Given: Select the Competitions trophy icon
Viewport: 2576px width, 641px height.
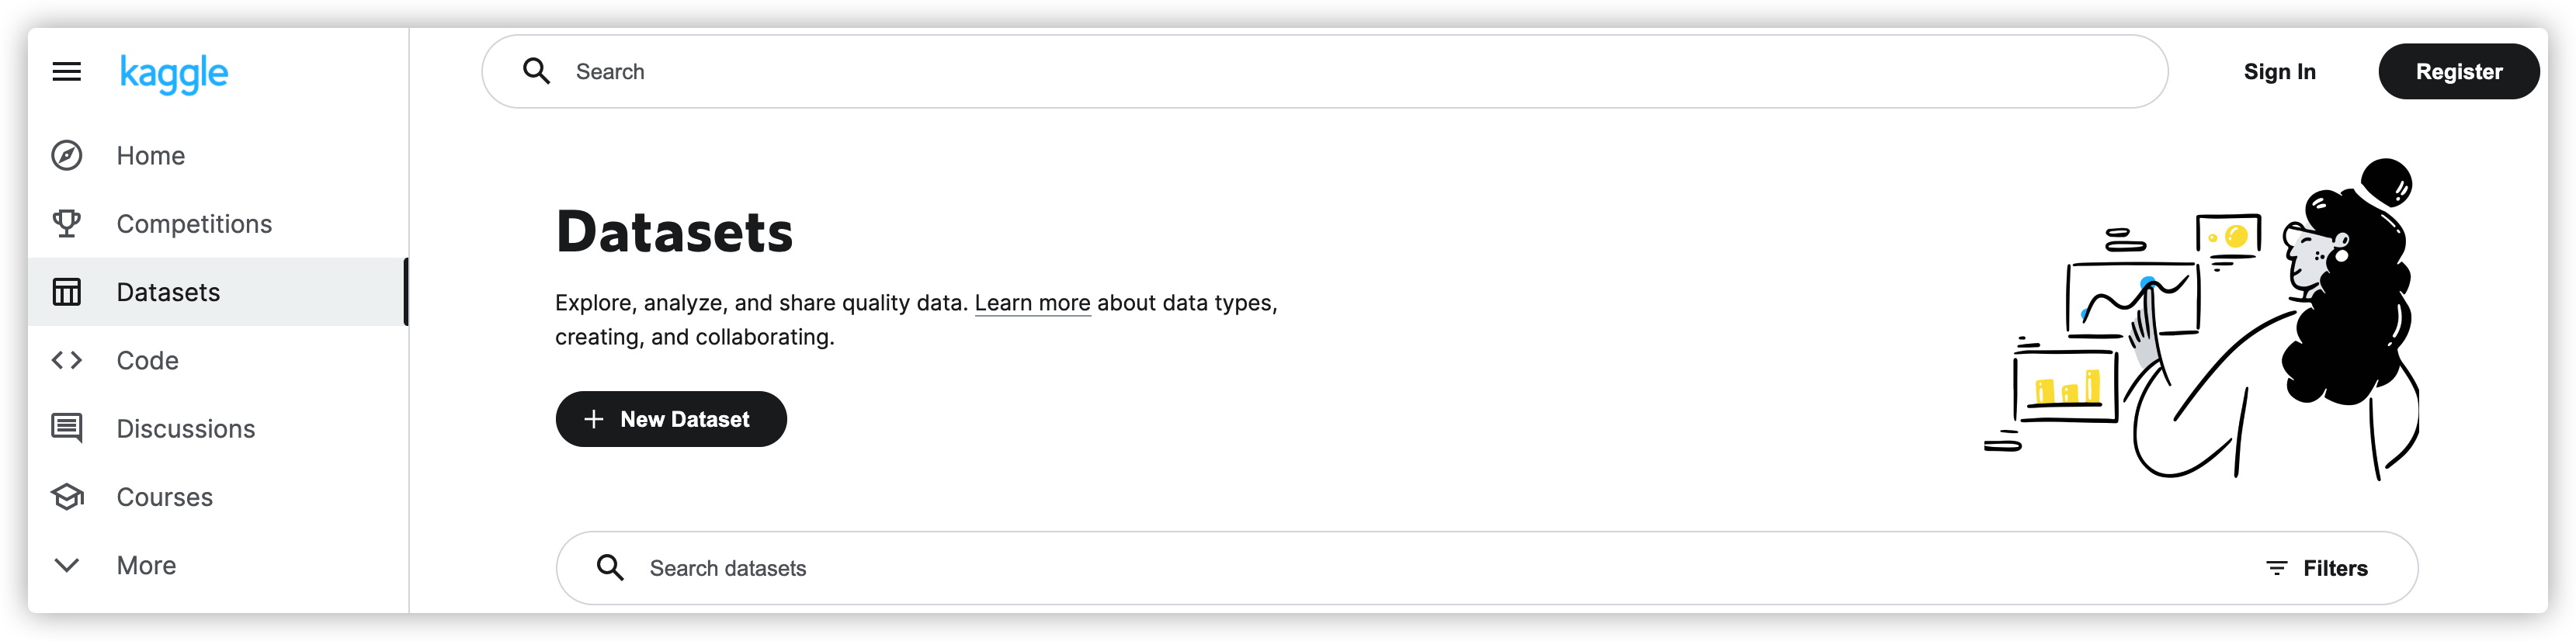Looking at the screenshot, I should coord(67,224).
